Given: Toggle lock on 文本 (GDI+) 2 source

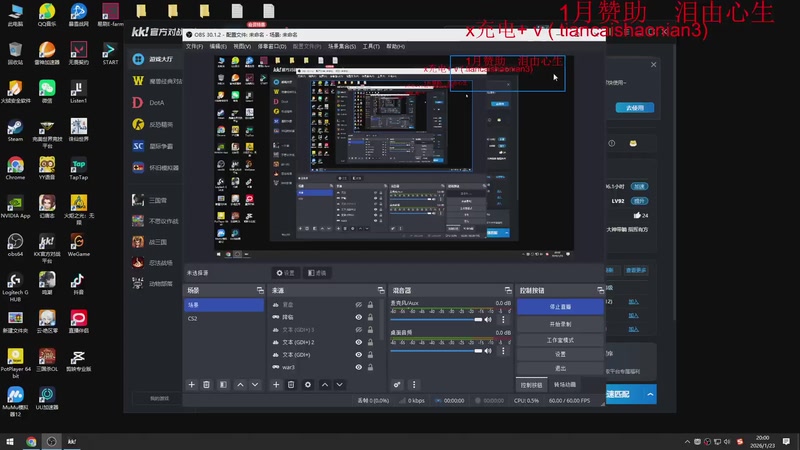Looking at the screenshot, I should [370, 342].
